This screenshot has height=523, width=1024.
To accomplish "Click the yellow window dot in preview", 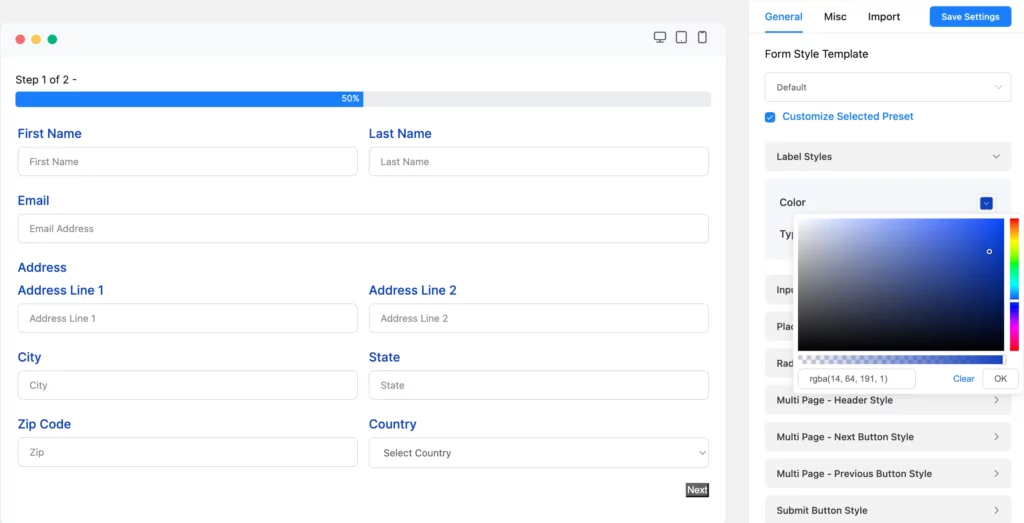I will (x=36, y=39).
